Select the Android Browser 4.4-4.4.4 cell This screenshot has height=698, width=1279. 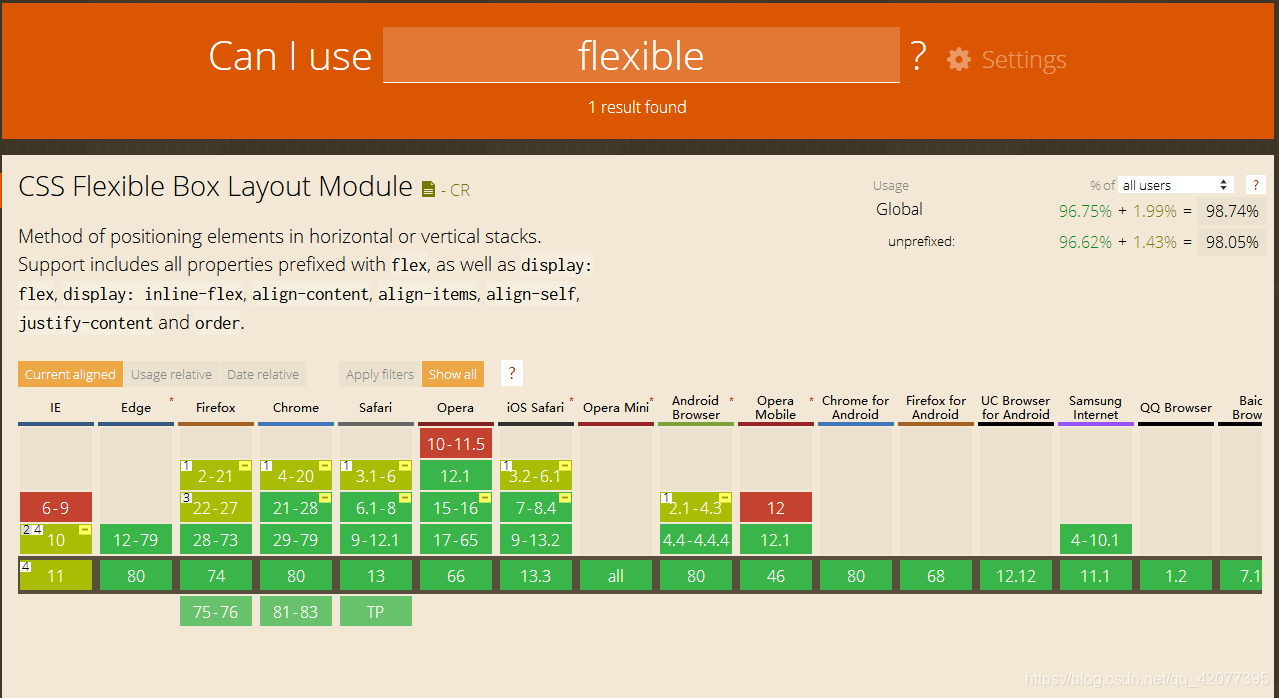(x=696, y=539)
